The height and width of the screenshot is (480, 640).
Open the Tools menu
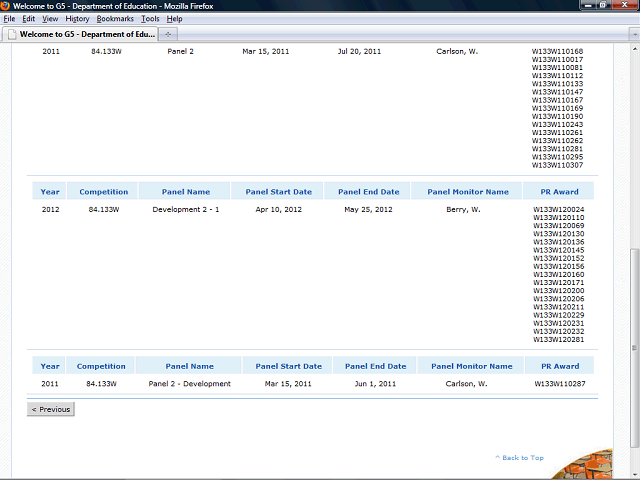tap(150, 19)
